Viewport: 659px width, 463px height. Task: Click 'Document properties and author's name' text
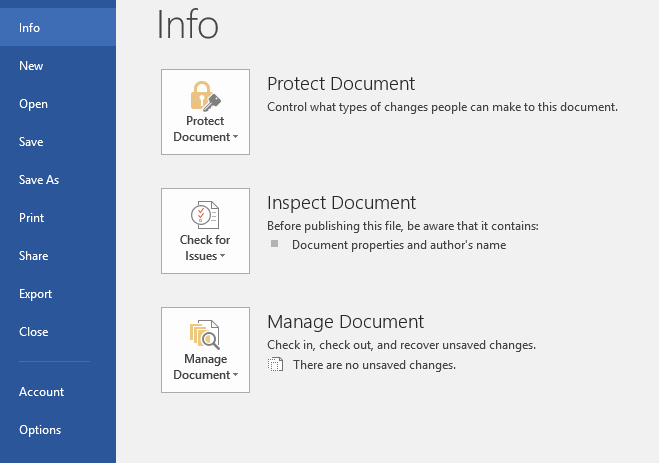coord(399,245)
